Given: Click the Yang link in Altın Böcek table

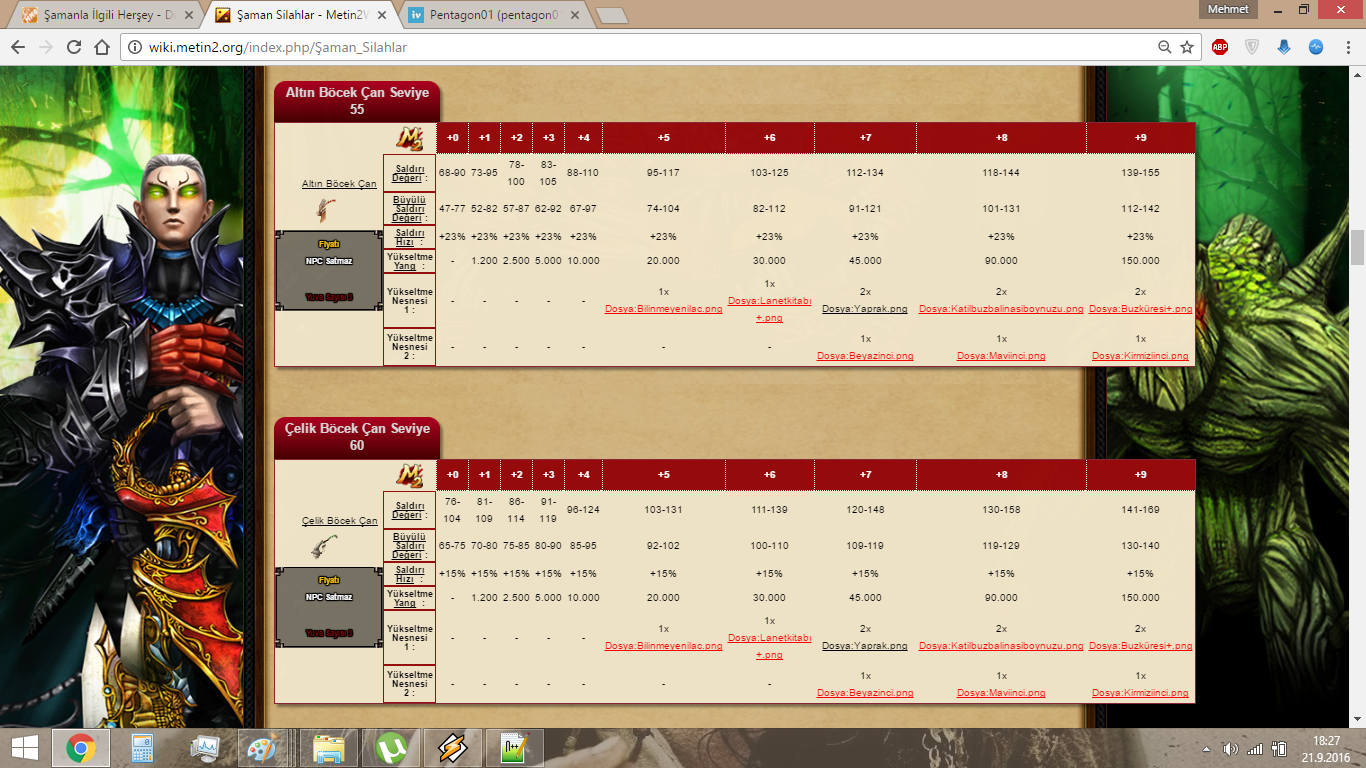Looking at the screenshot, I should (404, 266).
